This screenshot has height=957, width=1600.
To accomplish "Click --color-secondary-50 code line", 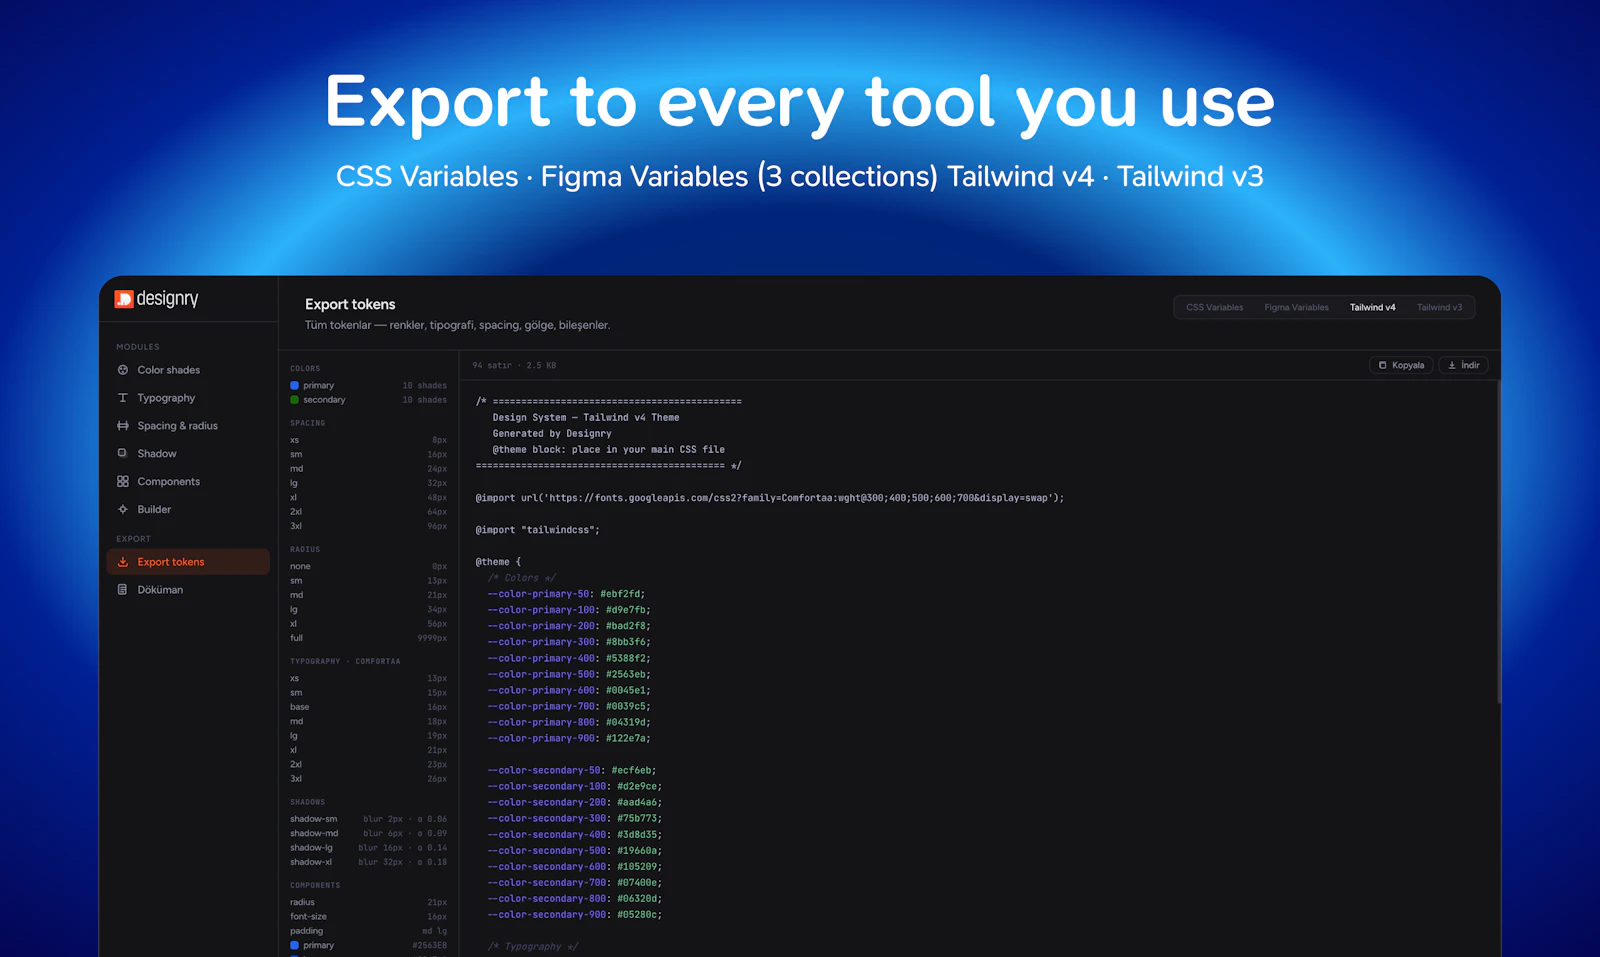I will pos(571,770).
